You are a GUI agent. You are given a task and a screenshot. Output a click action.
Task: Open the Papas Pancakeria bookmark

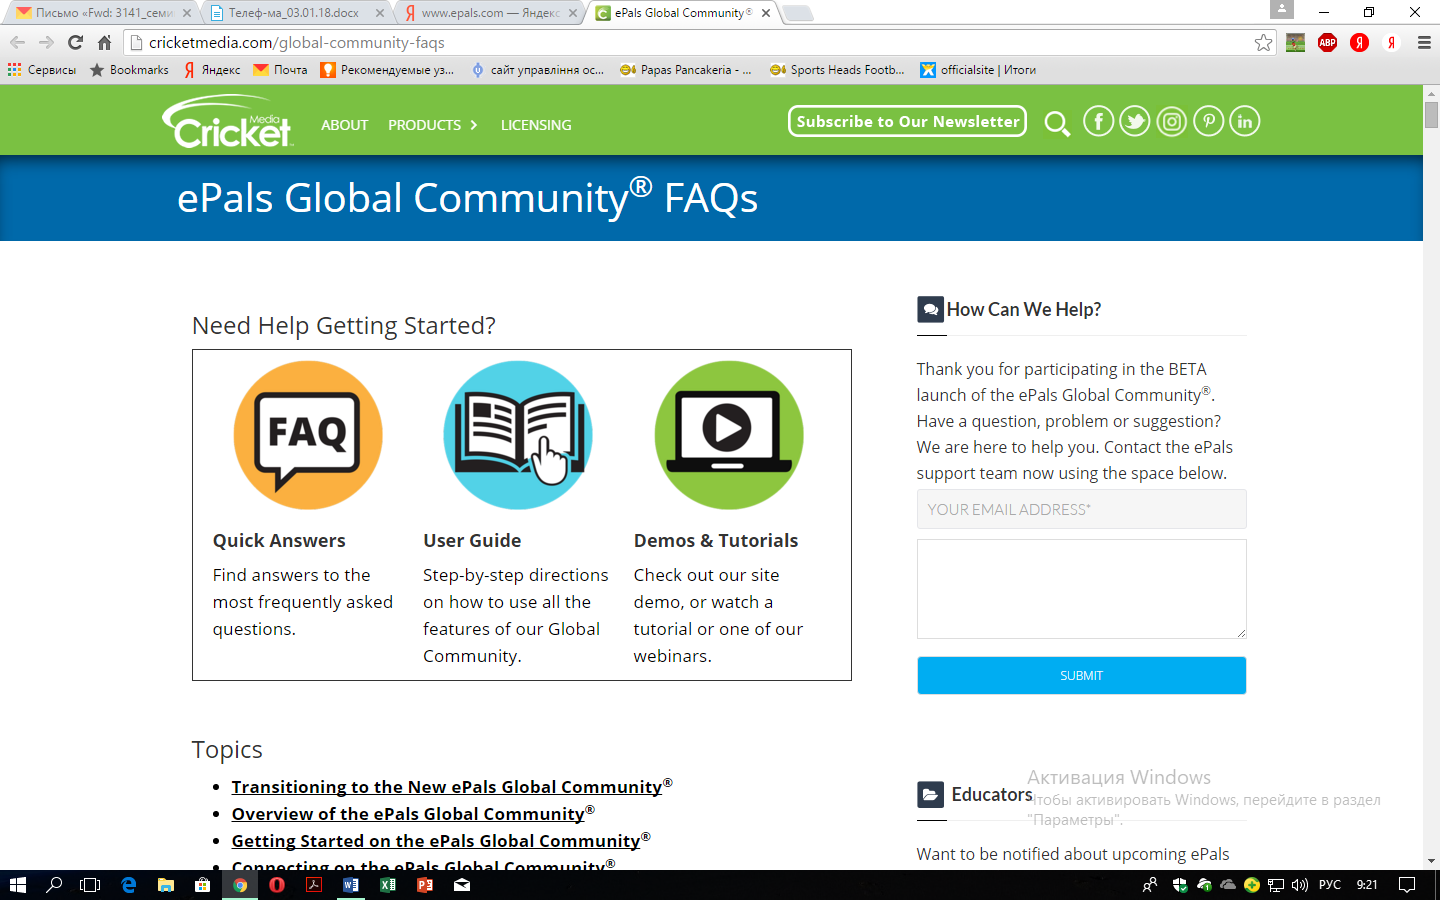686,70
